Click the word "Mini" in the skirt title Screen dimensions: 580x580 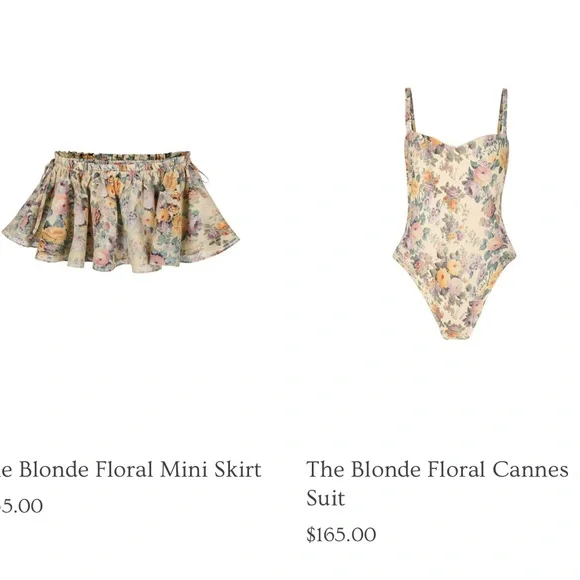tap(183, 469)
